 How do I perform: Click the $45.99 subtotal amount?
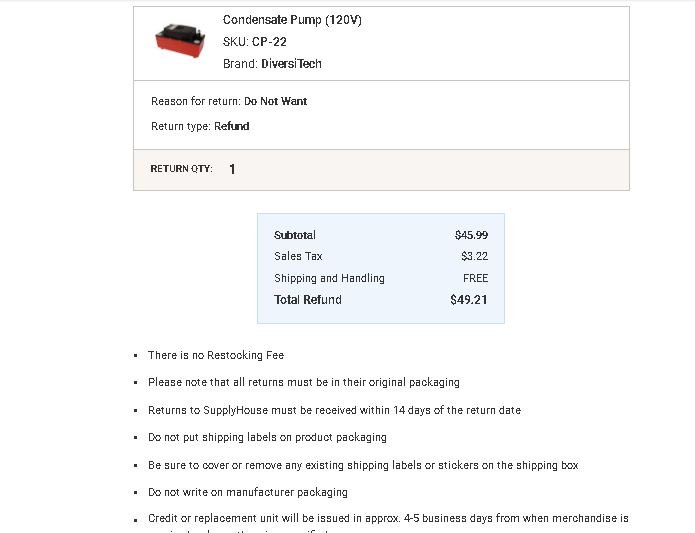[x=471, y=235]
